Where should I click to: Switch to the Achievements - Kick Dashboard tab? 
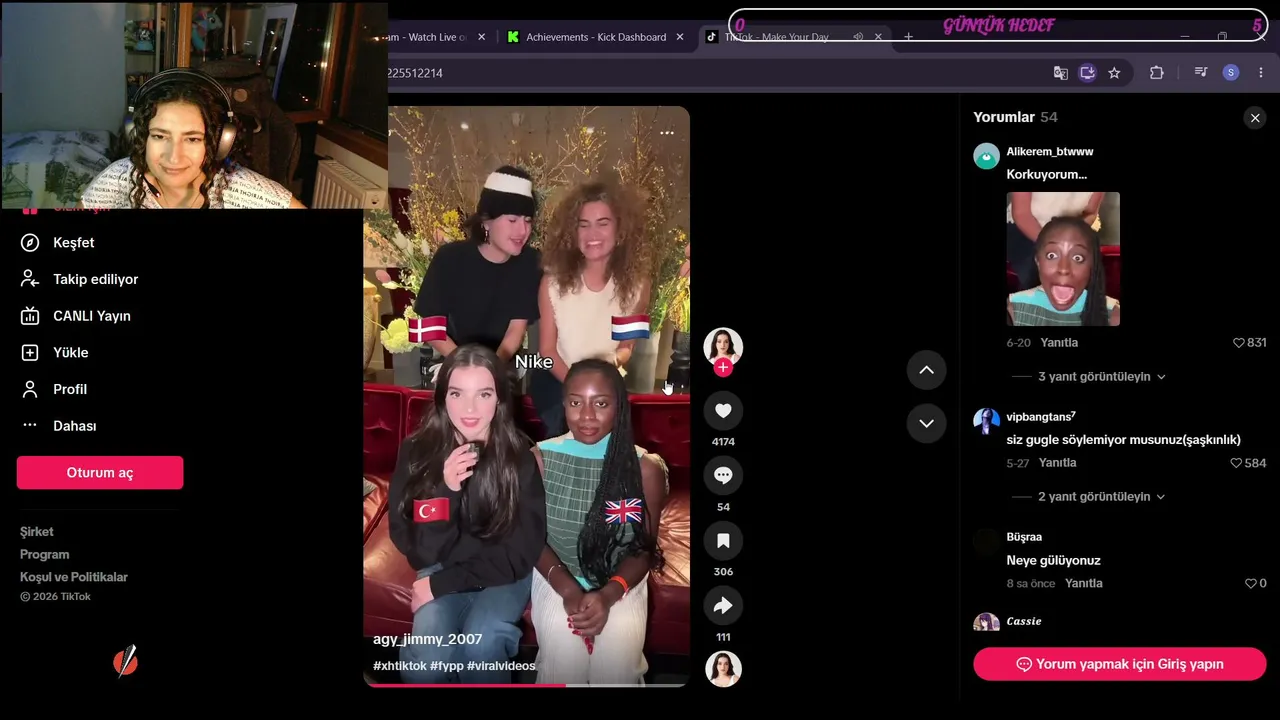pos(596,37)
